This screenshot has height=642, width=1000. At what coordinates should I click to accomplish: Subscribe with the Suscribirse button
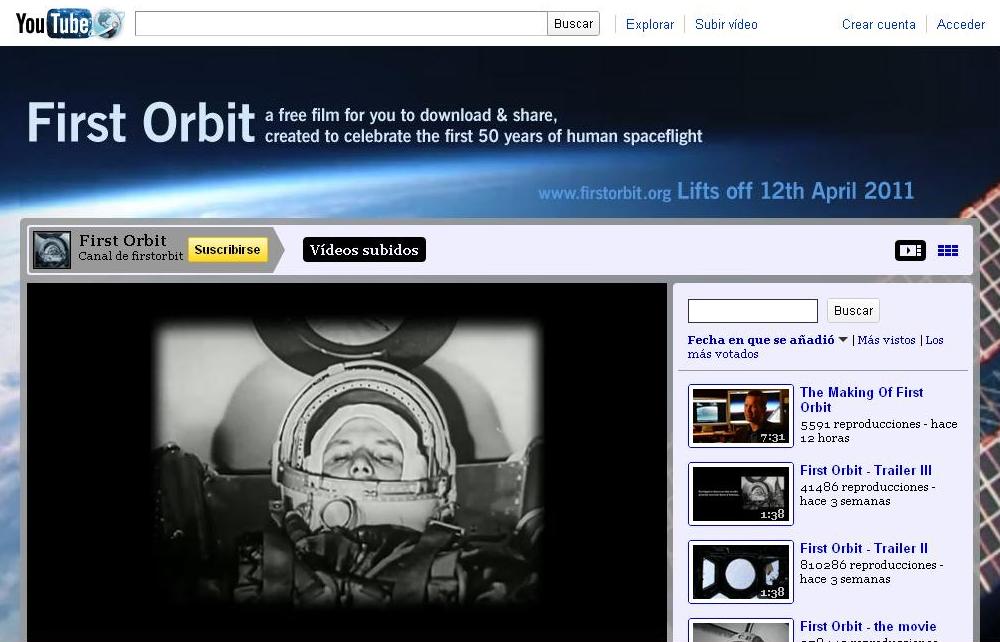click(x=228, y=250)
